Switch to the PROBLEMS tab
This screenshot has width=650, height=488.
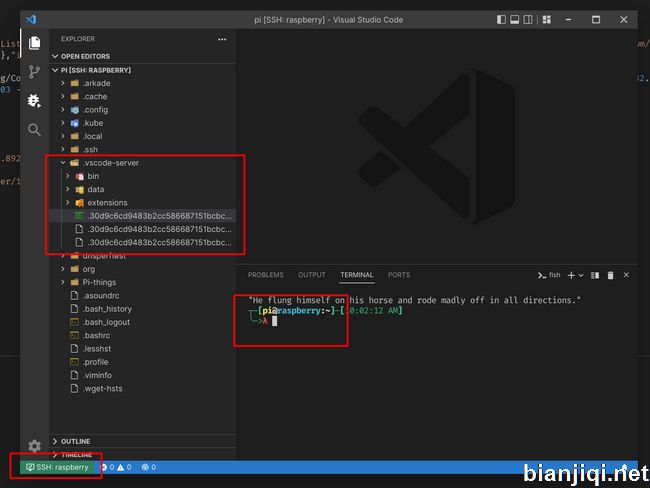[266, 275]
